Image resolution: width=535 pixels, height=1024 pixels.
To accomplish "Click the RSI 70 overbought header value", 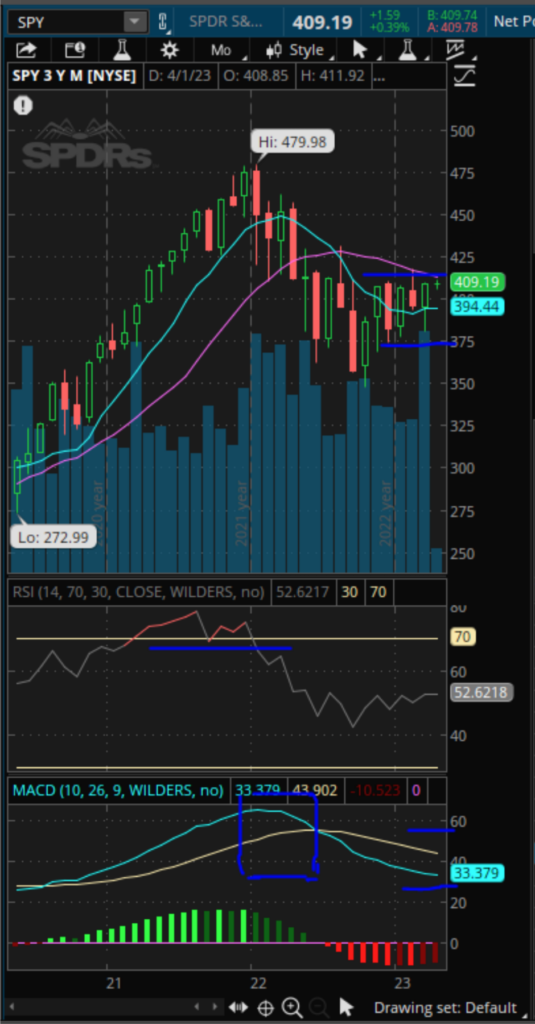I will (378, 592).
